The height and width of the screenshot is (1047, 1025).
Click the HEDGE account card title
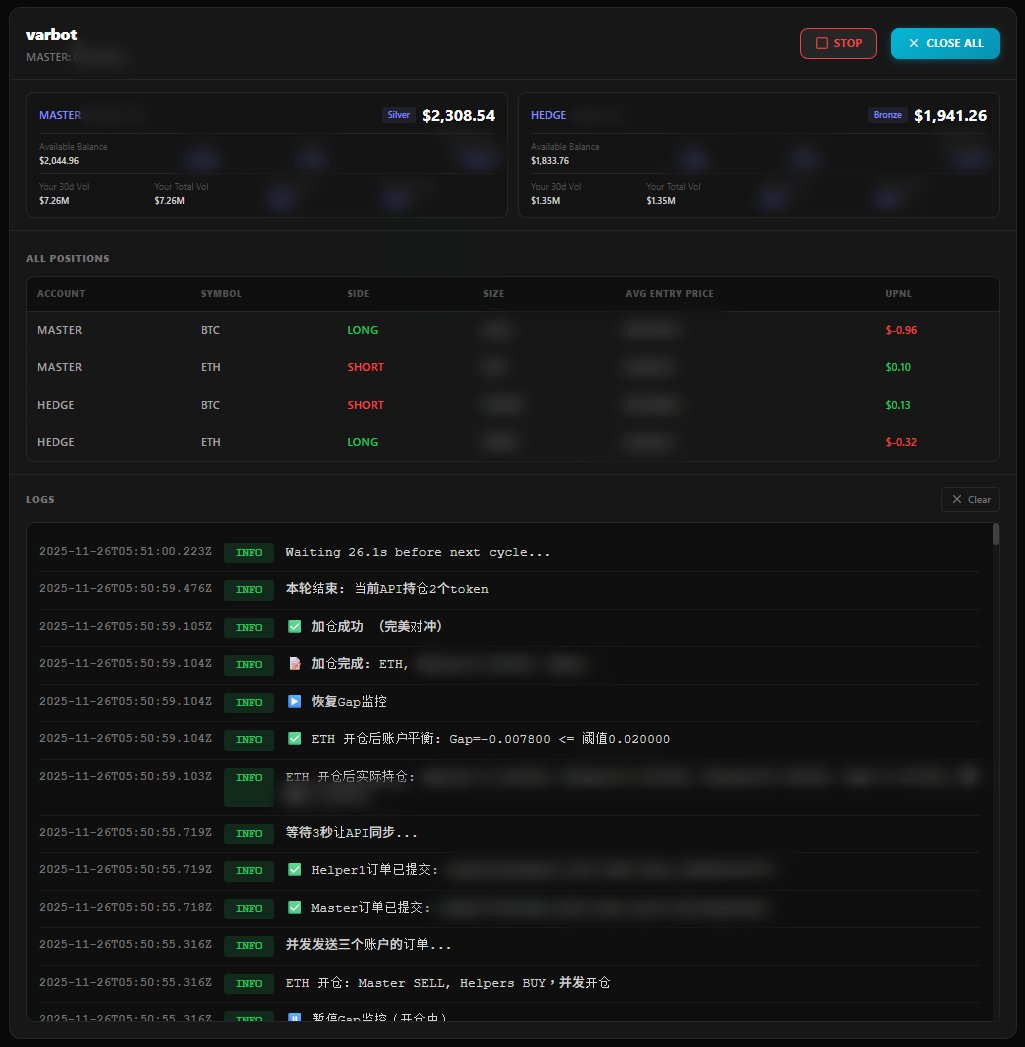(548, 115)
